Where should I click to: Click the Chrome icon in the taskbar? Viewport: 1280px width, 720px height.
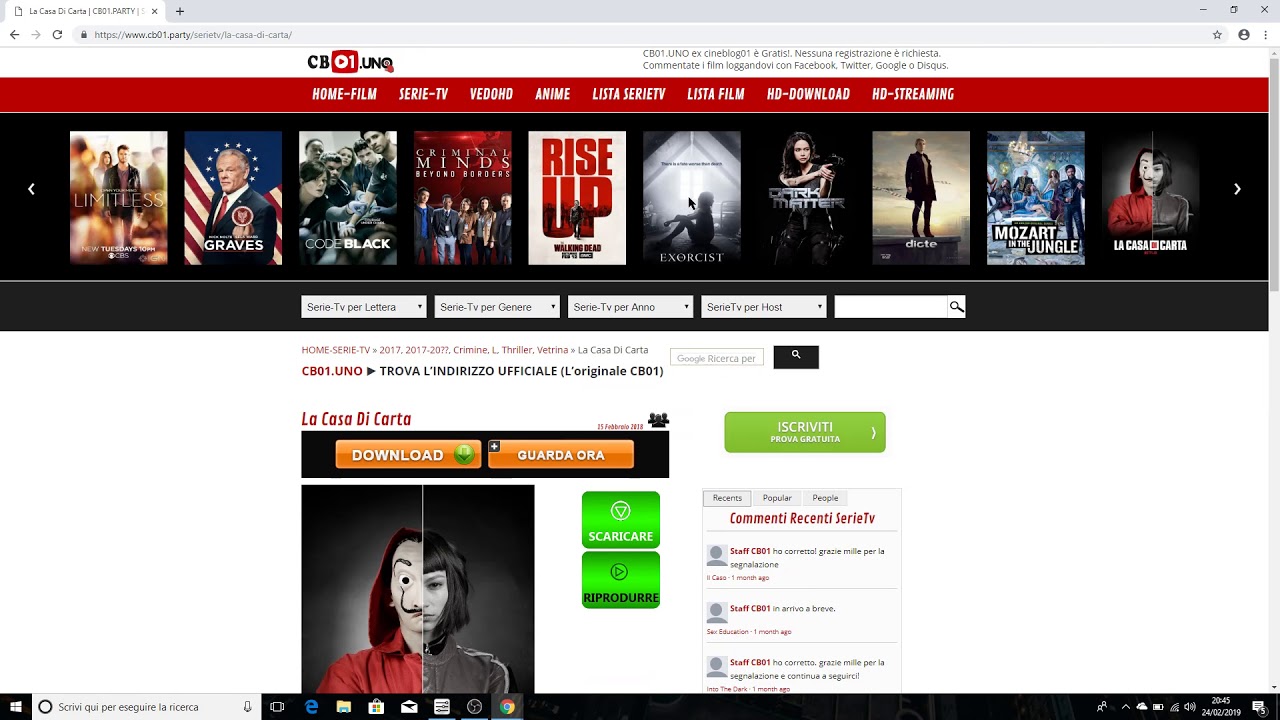tap(507, 707)
